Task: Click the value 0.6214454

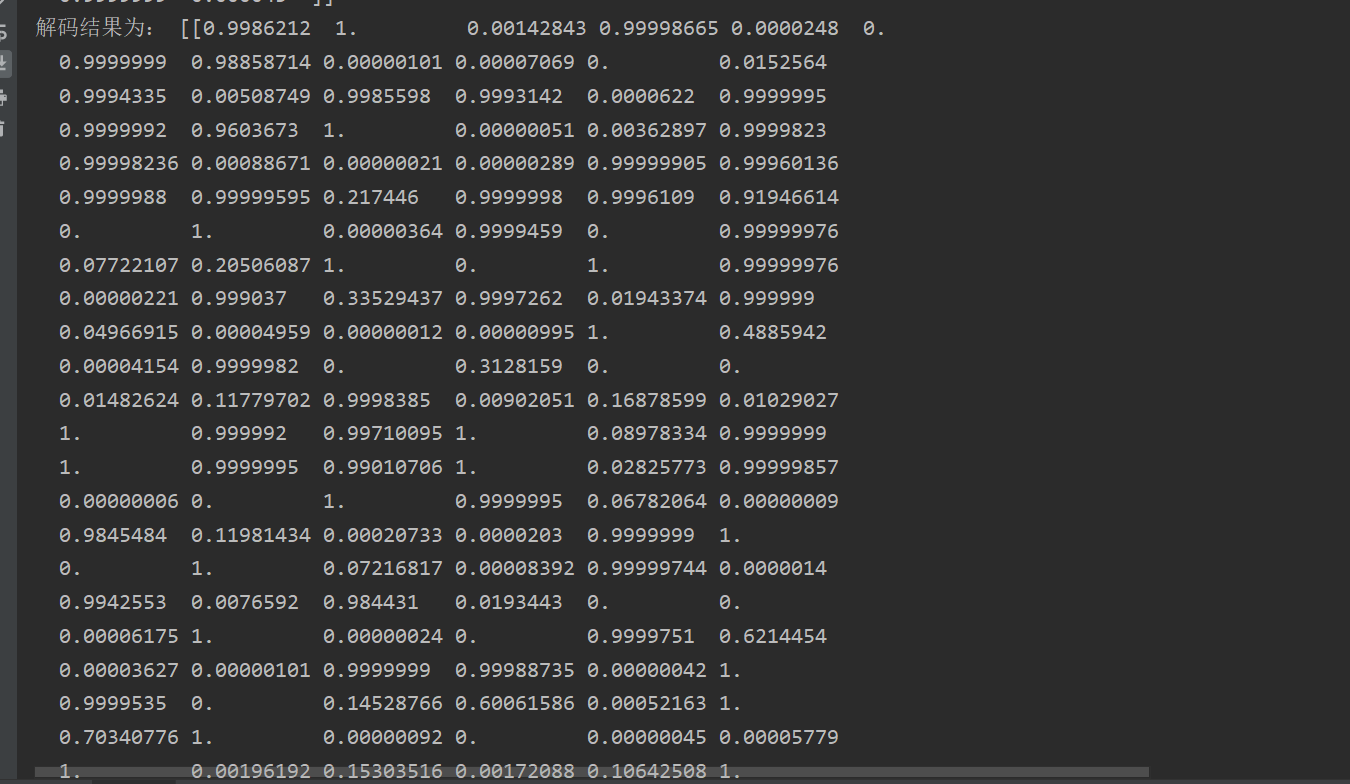Action: tap(773, 637)
